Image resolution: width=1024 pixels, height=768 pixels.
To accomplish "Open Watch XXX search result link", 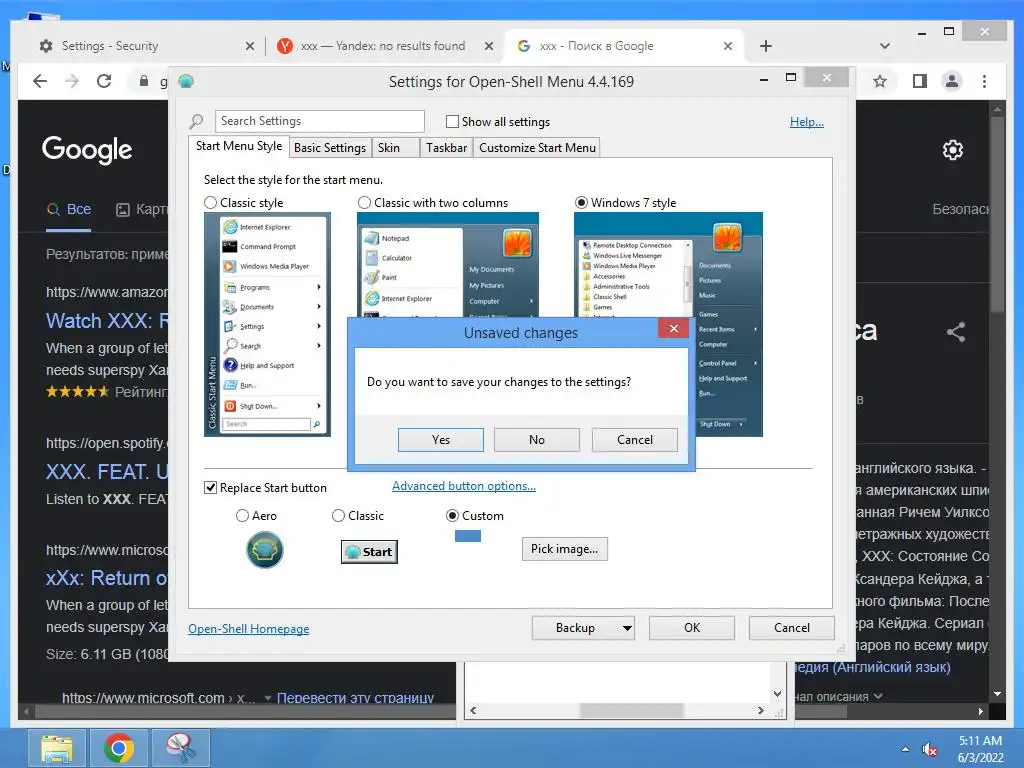I will [106, 321].
